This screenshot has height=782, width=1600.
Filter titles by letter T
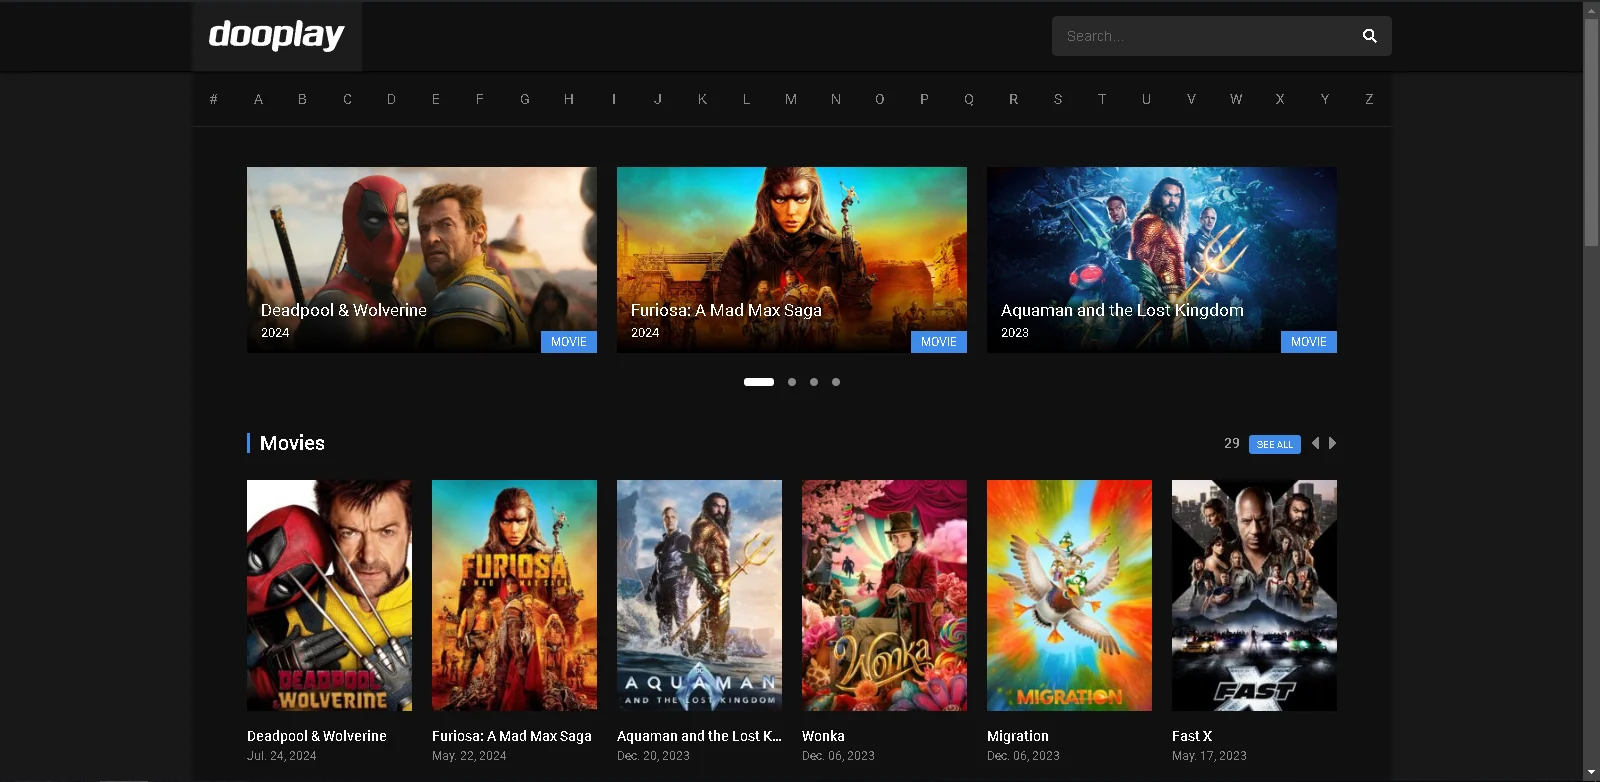(1102, 99)
